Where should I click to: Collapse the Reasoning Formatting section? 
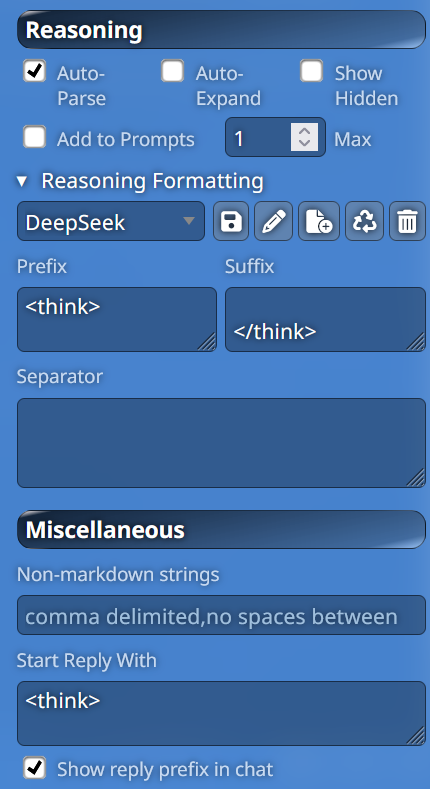22,181
